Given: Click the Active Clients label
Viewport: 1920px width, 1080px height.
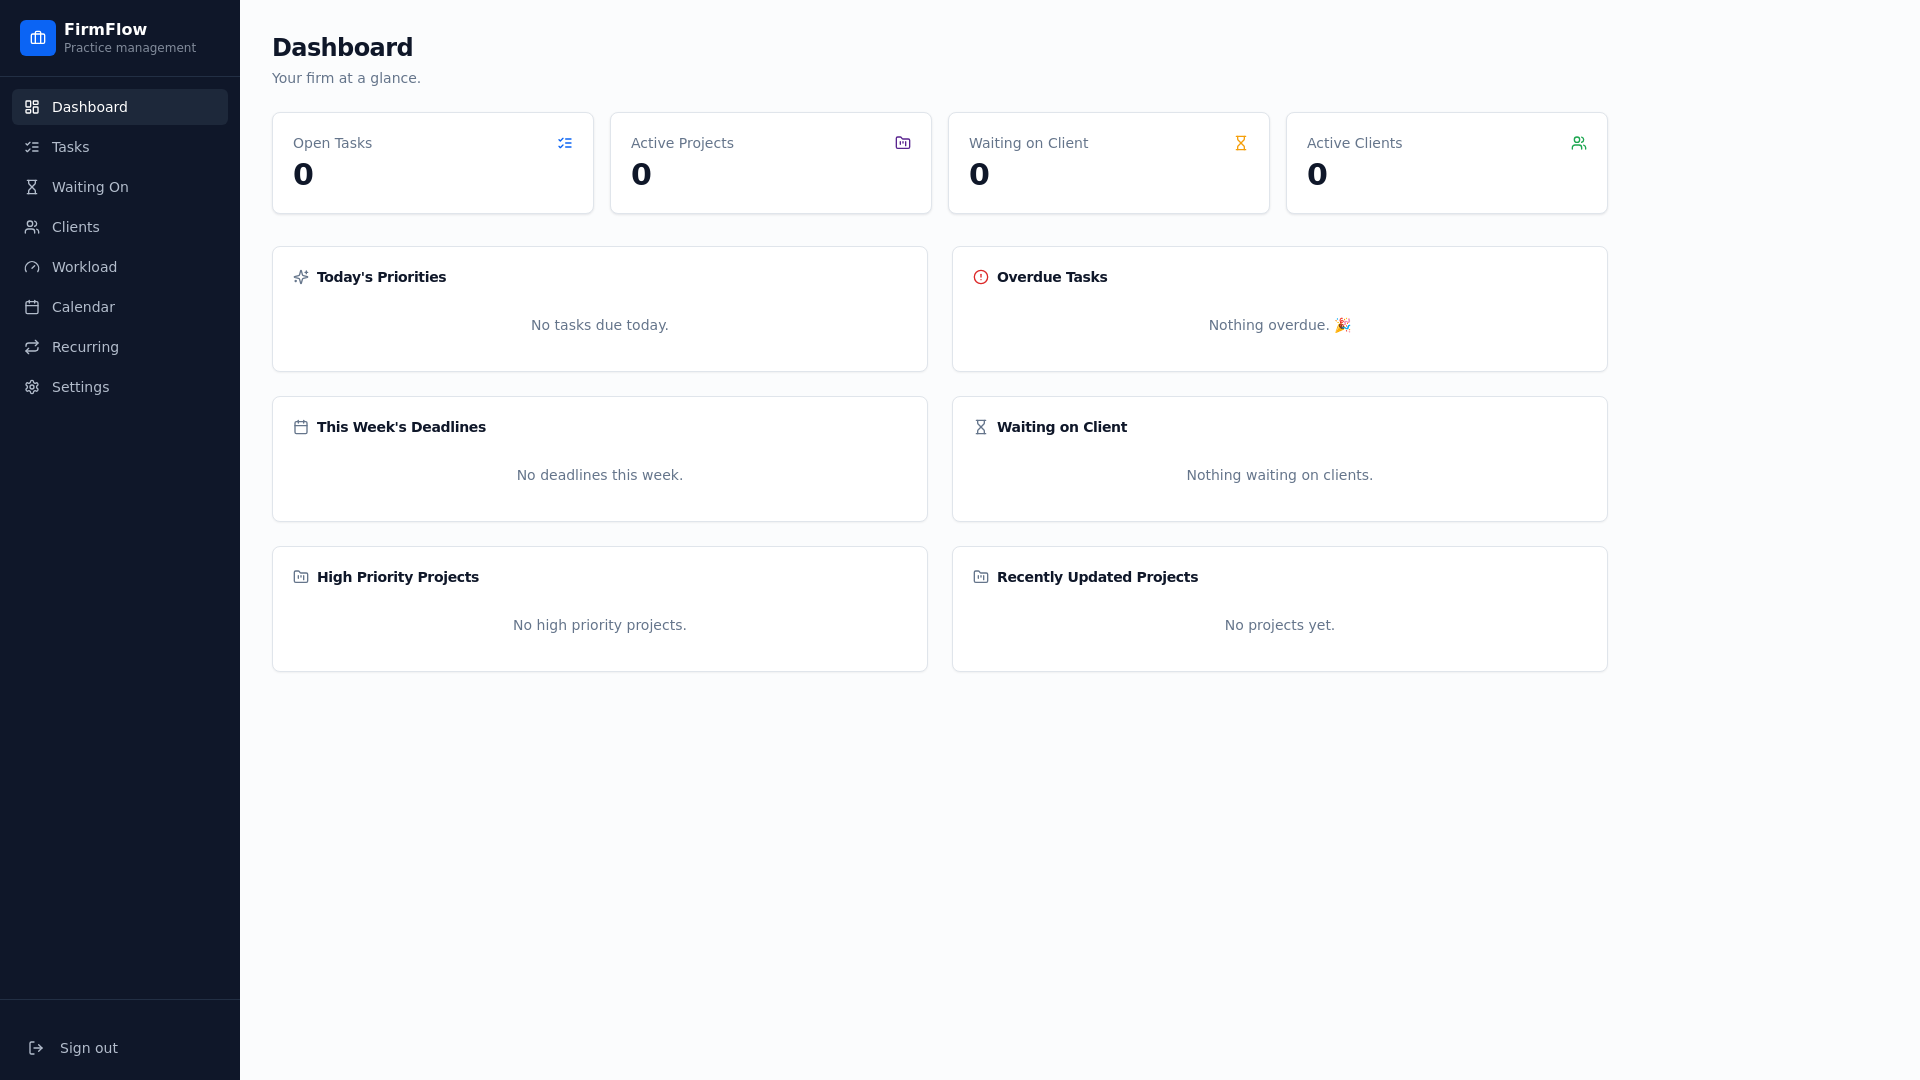Looking at the screenshot, I should pos(1354,143).
